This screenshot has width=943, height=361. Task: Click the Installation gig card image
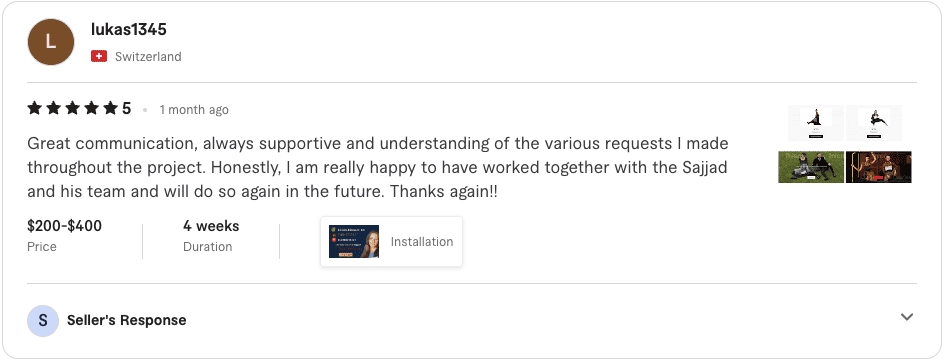(x=354, y=241)
